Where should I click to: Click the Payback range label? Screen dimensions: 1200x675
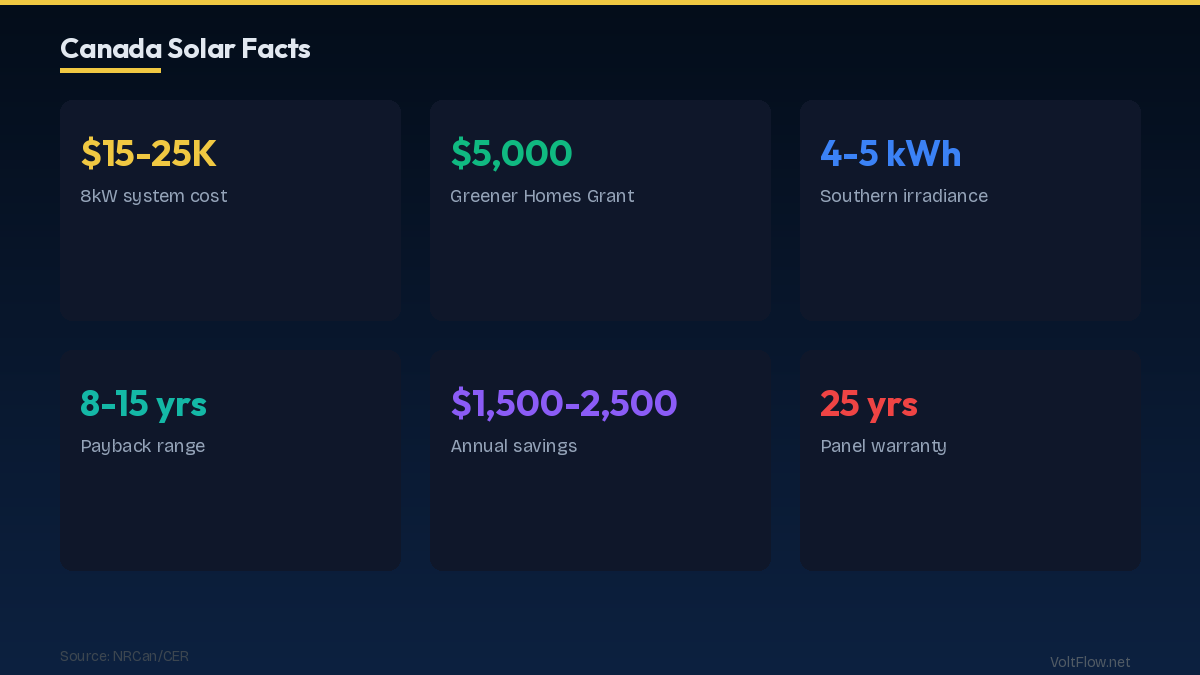[142, 446]
